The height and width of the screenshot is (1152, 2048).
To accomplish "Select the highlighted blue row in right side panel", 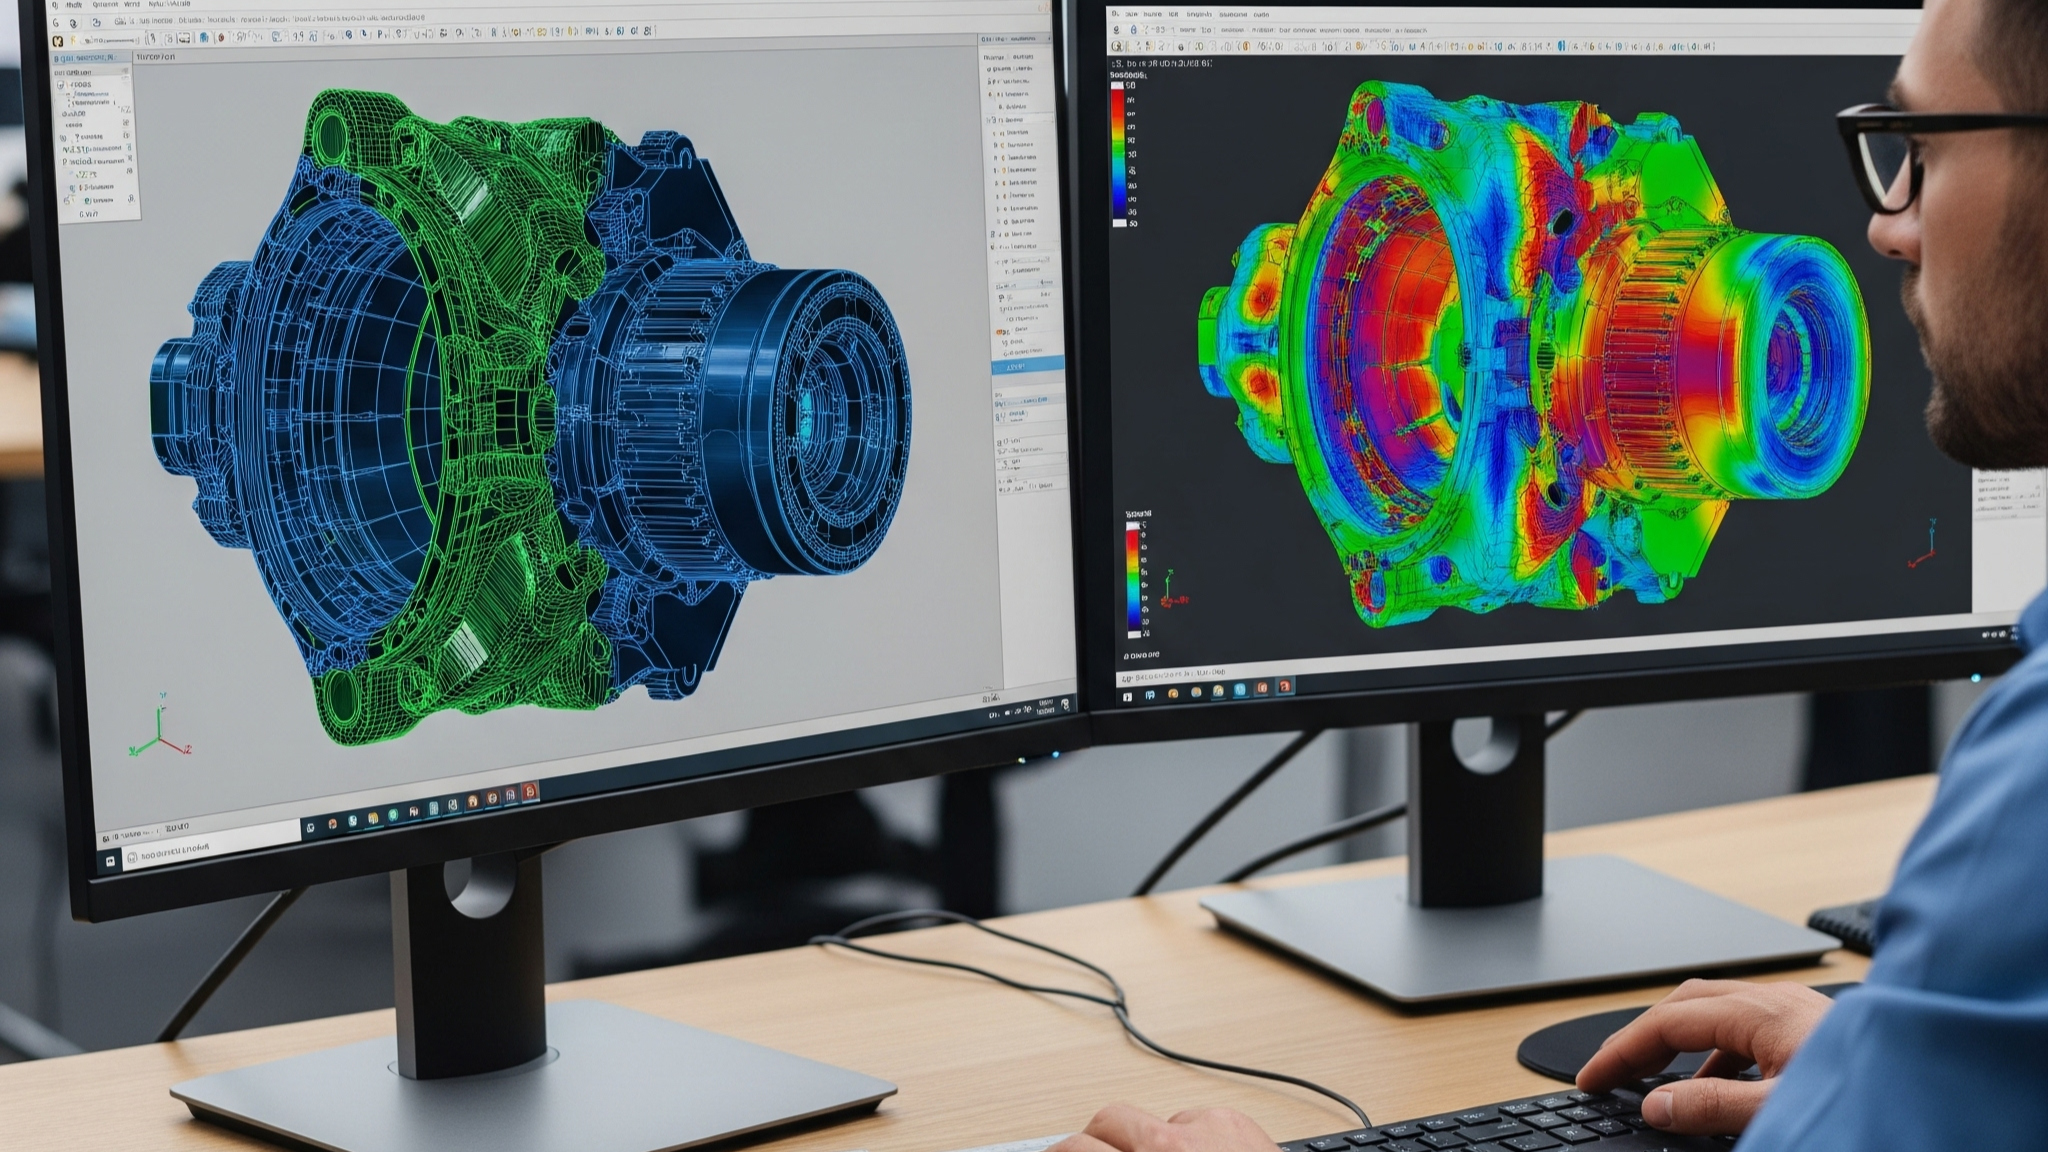I will point(1028,367).
